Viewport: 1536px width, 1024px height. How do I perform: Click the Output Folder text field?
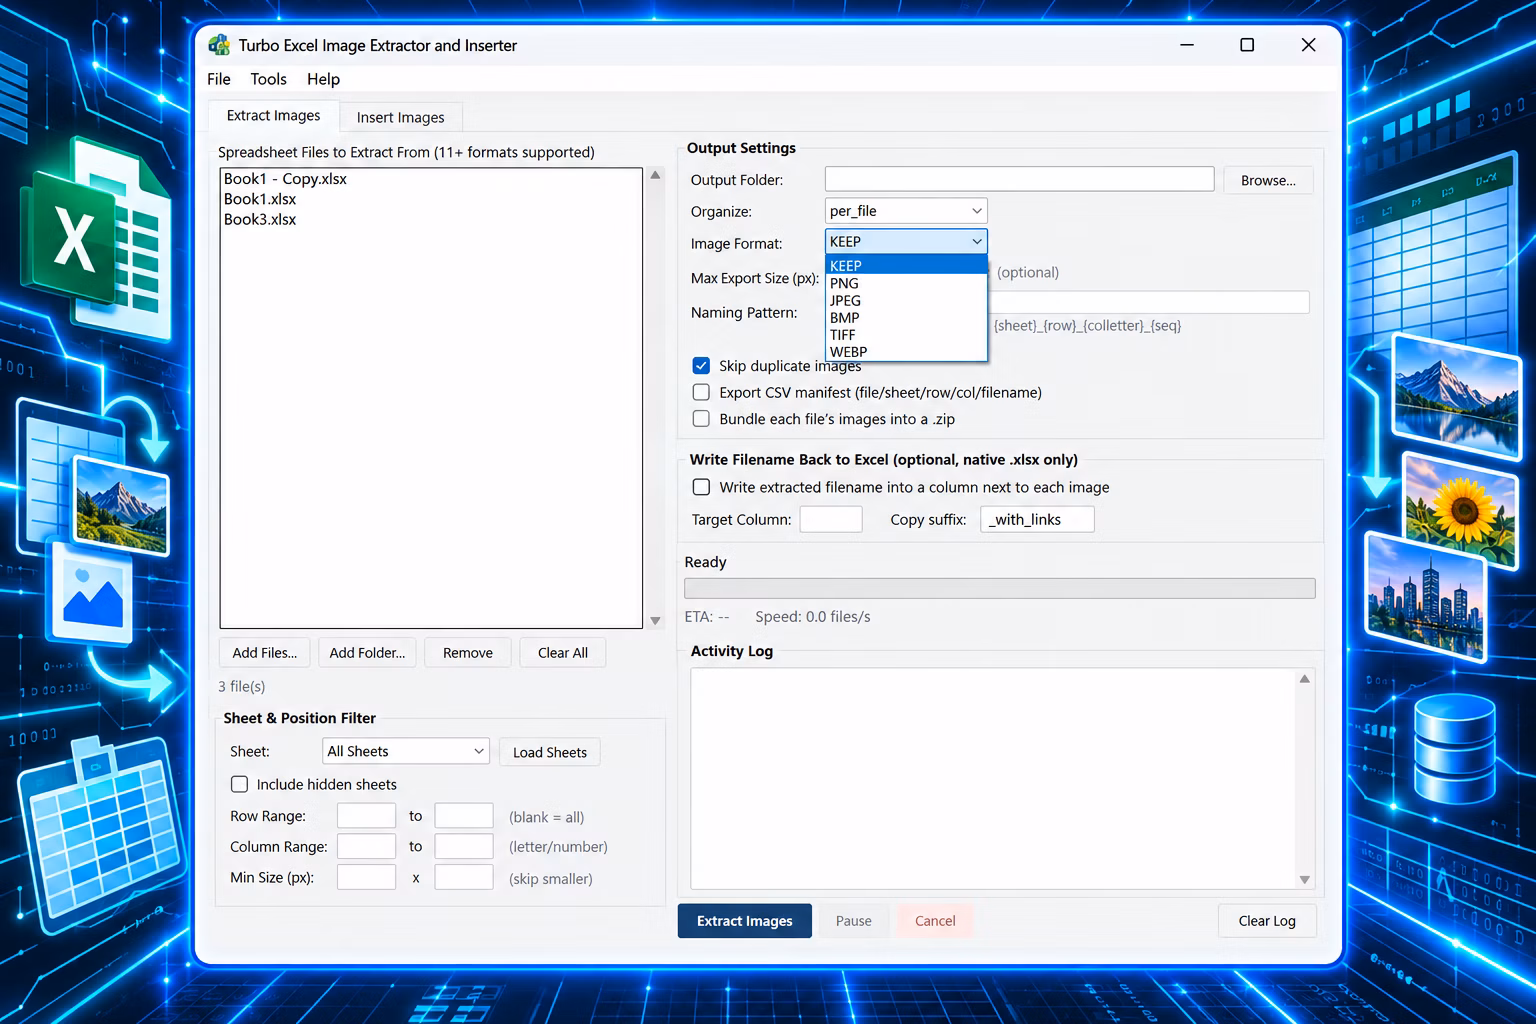pos(1019,179)
